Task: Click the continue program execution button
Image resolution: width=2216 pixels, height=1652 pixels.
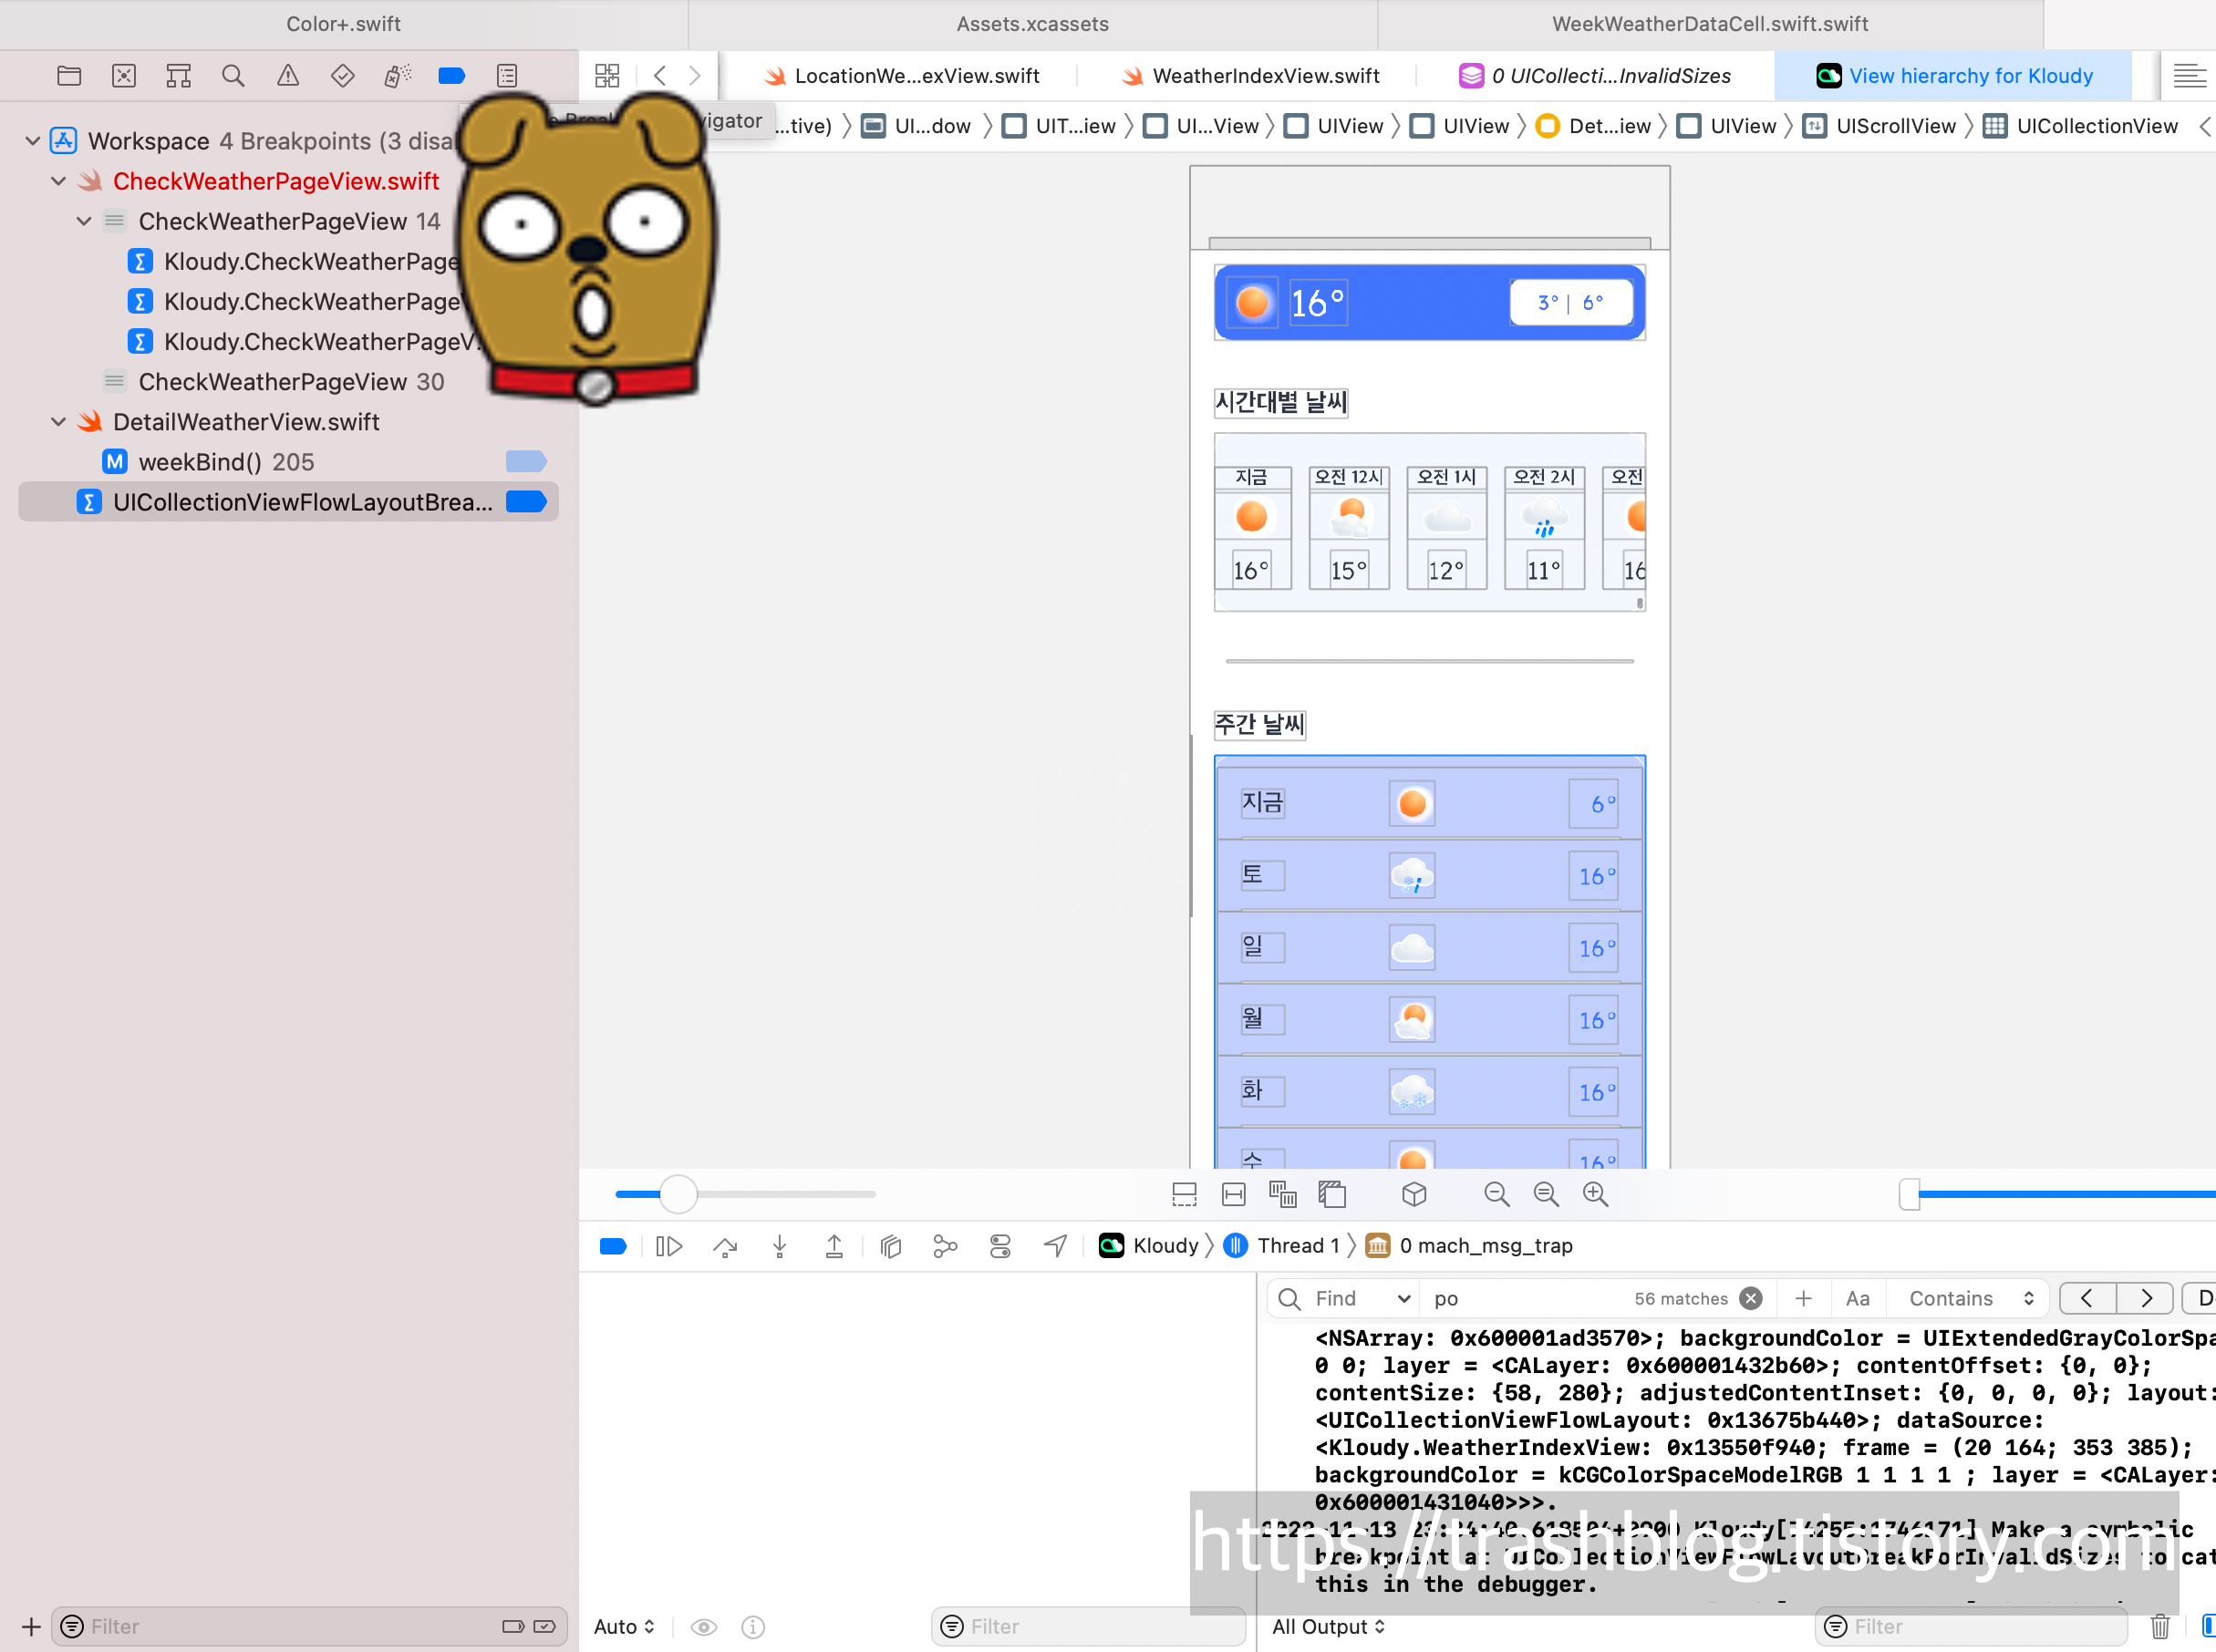Action: [x=669, y=1246]
